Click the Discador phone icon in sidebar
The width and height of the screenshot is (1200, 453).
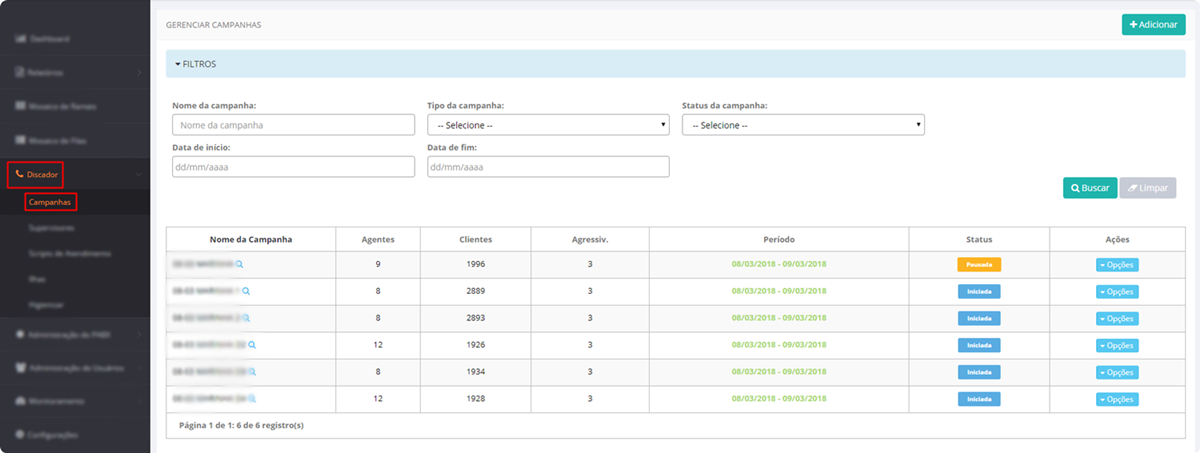click(x=19, y=175)
